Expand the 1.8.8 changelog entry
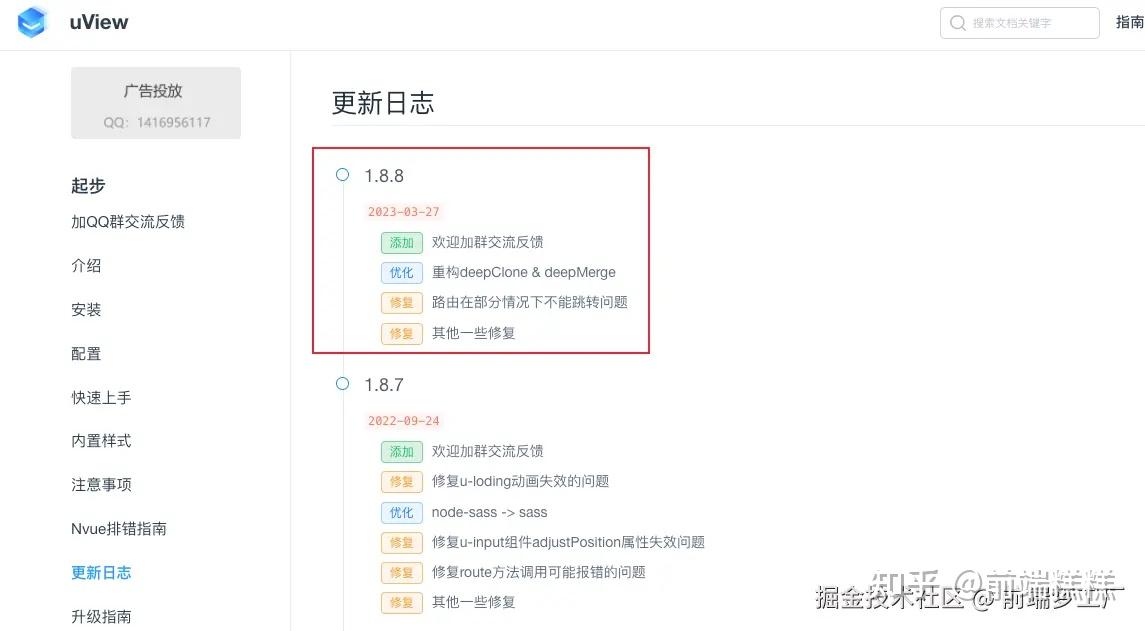 click(x=385, y=175)
